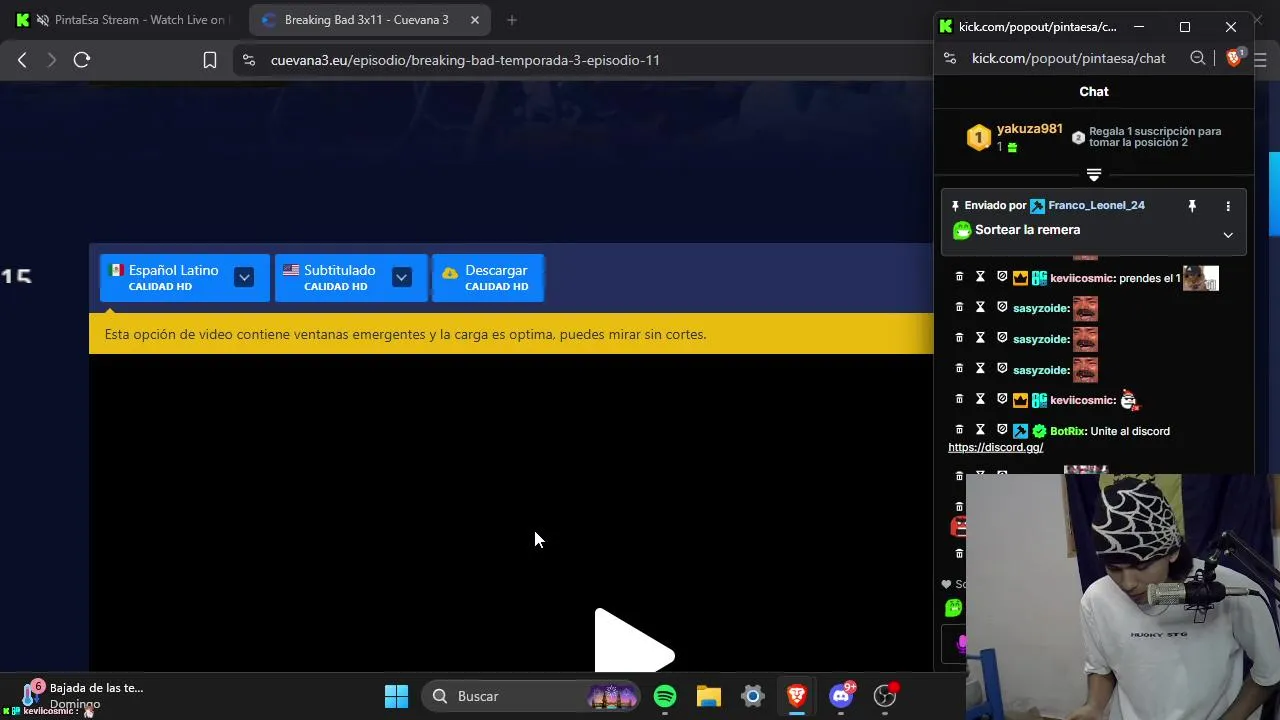Unpin the pinned chat message with the pin icon

click(1192, 206)
